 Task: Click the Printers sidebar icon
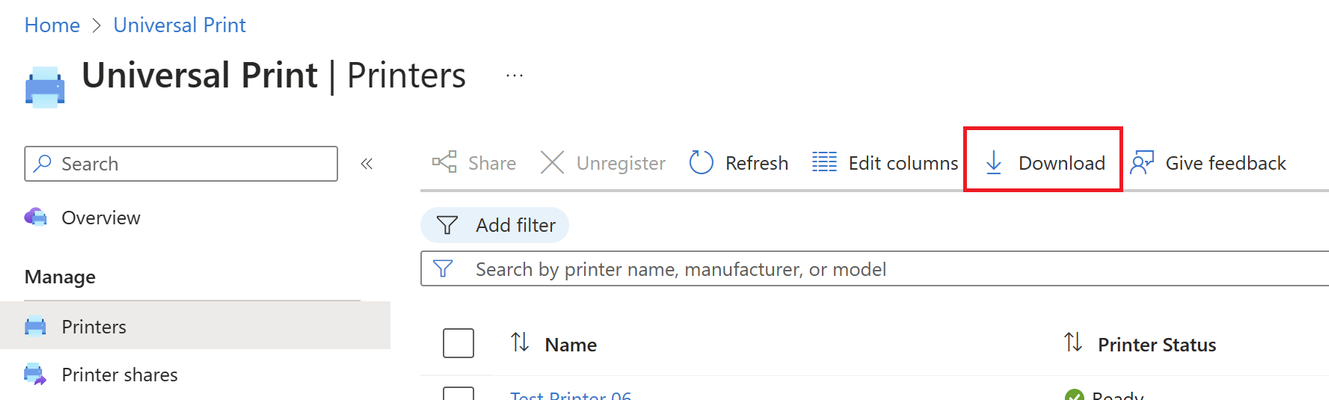coord(35,327)
